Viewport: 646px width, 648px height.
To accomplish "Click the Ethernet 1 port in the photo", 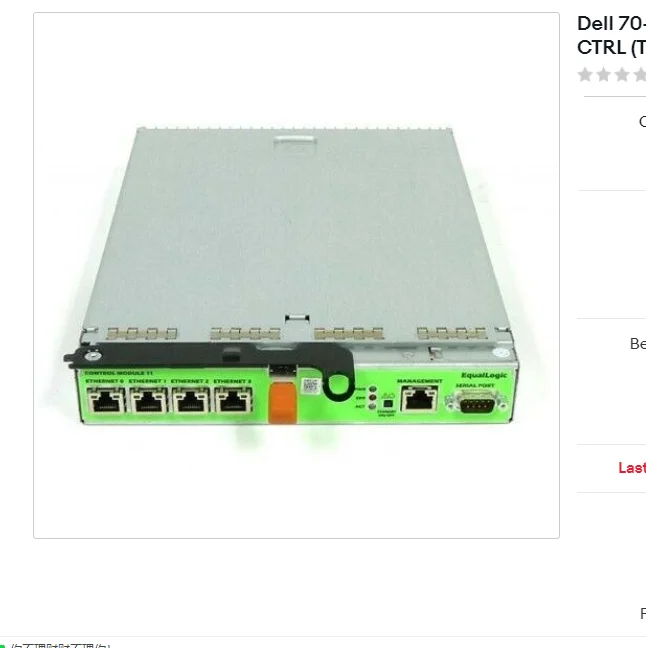I will pos(149,400).
